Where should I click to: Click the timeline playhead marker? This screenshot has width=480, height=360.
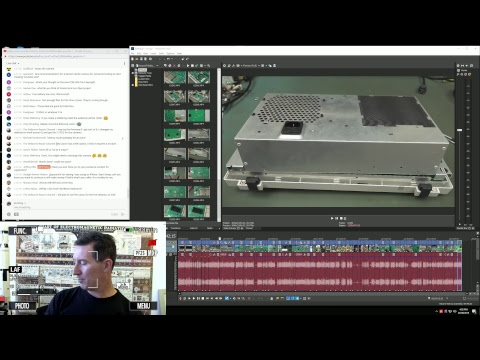(220, 238)
